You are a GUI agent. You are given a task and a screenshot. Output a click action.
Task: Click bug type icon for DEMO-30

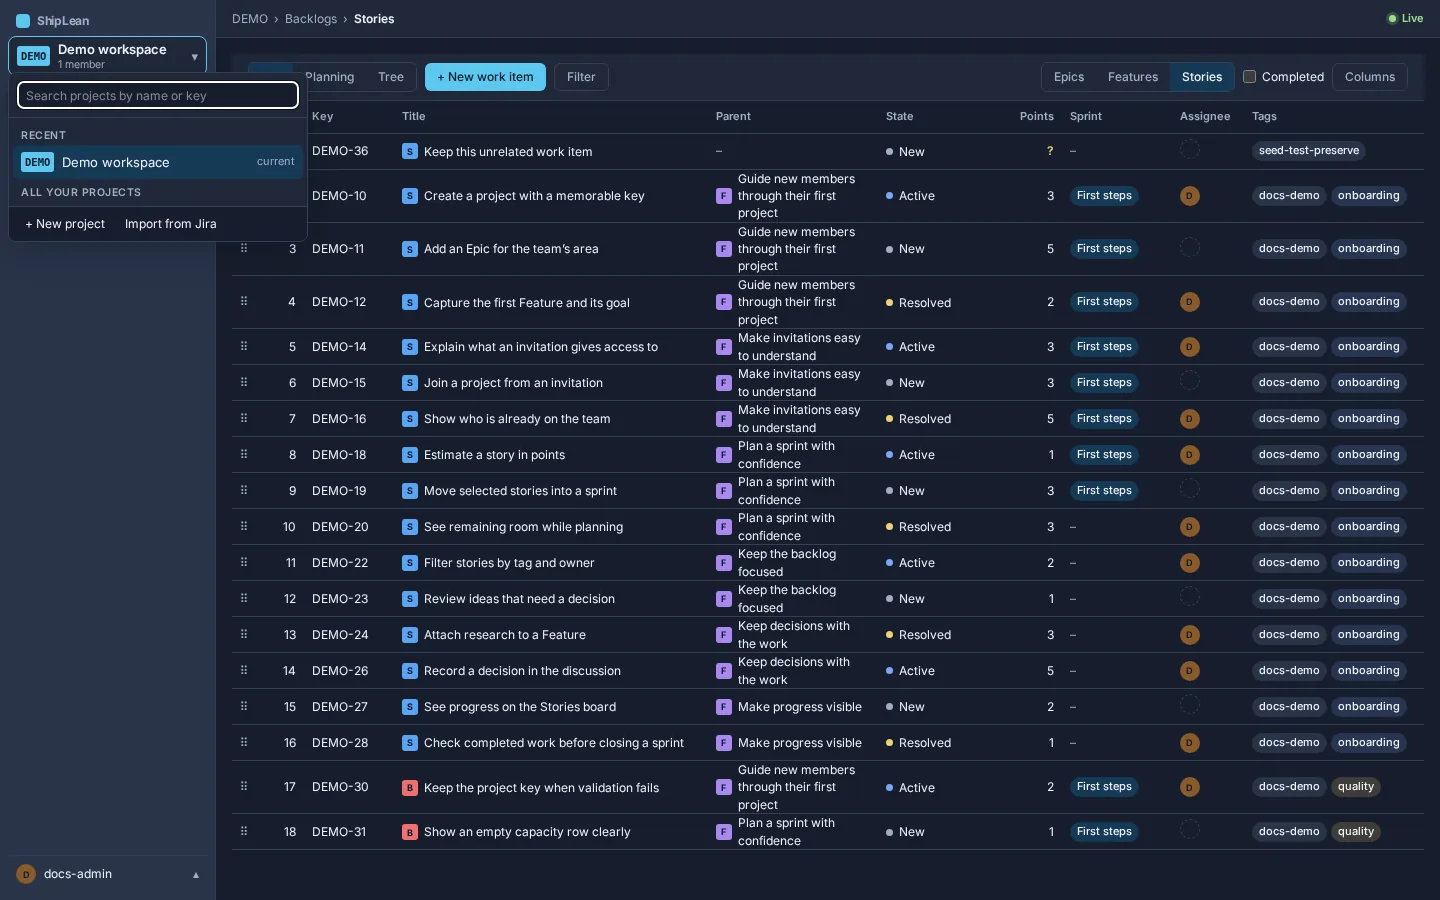point(409,788)
